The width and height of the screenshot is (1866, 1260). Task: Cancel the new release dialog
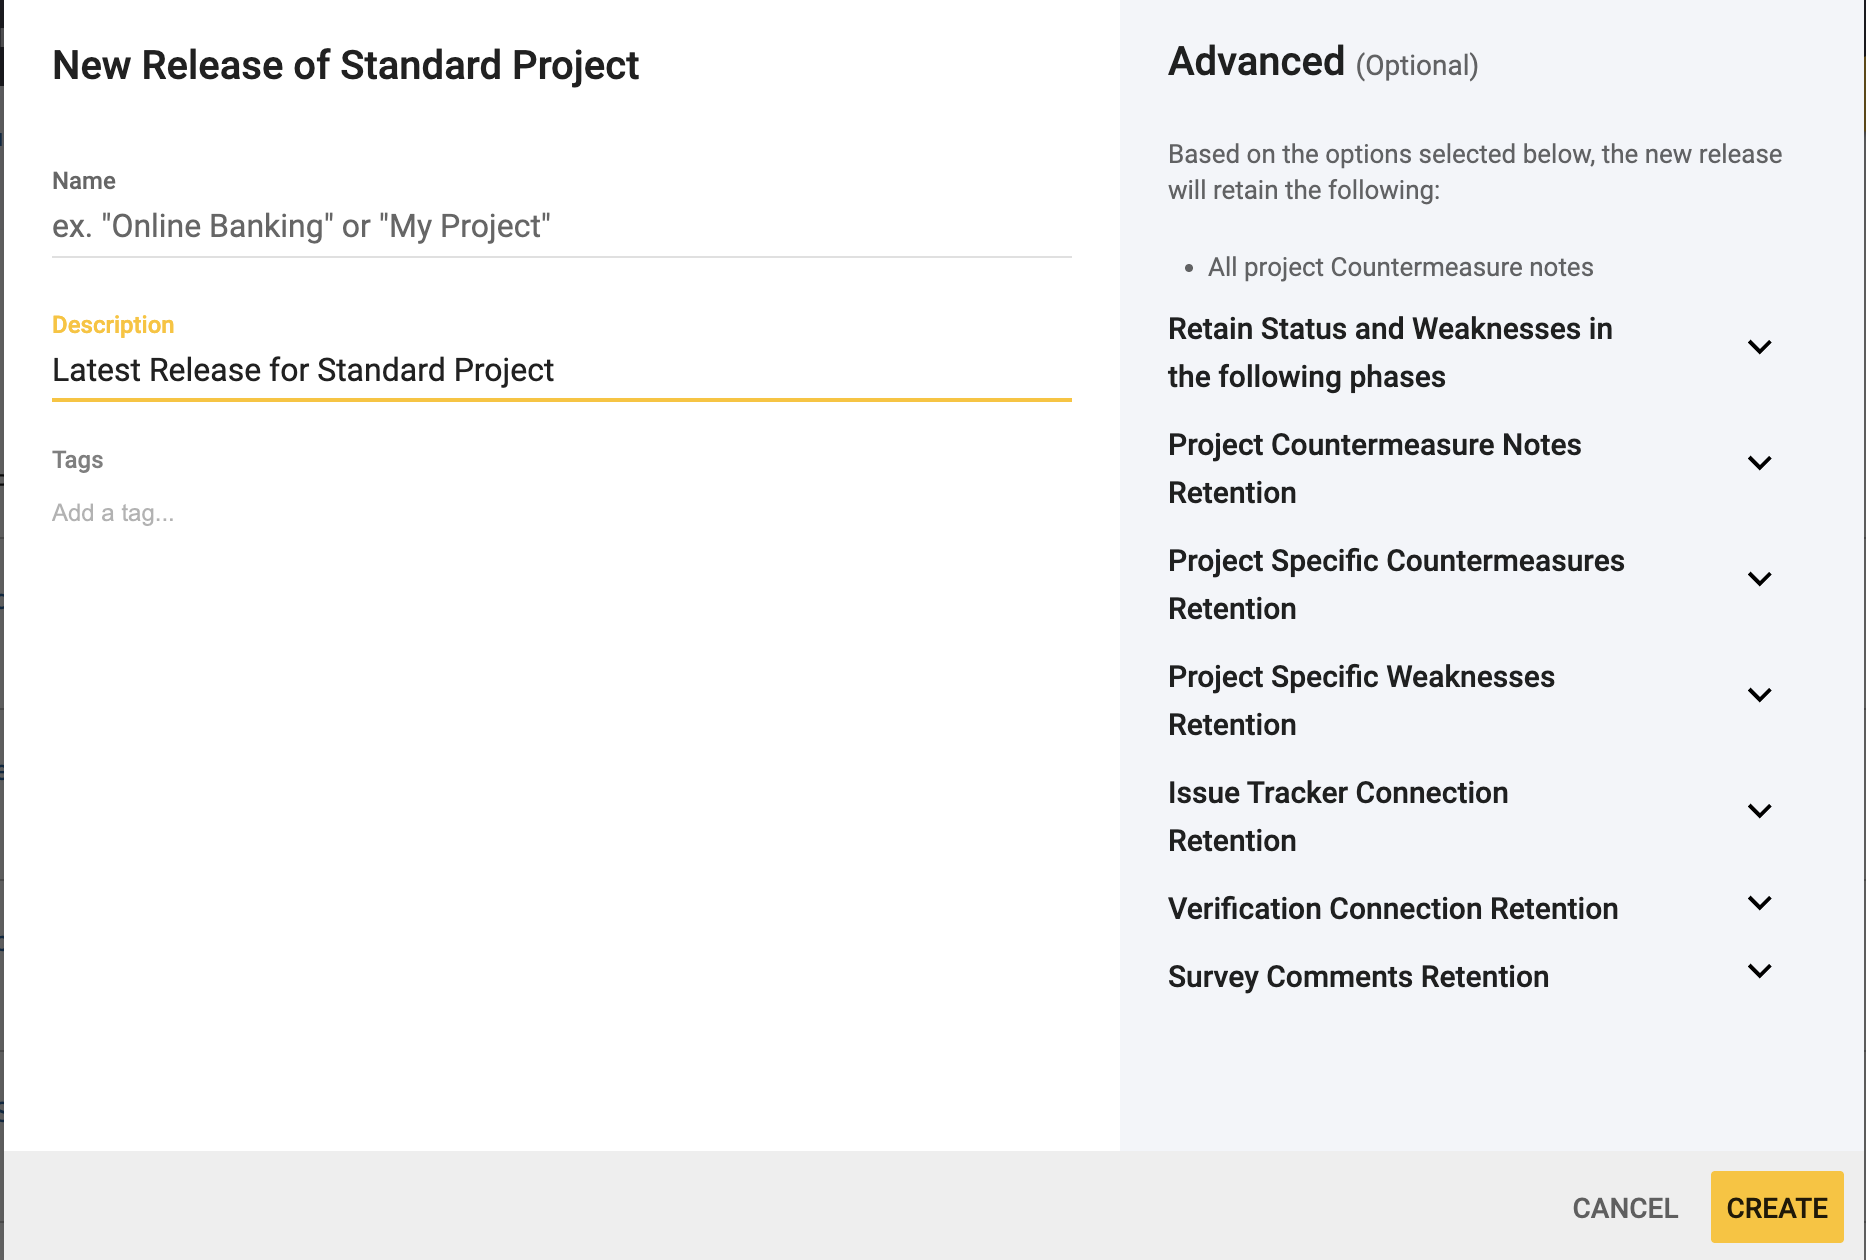(x=1624, y=1208)
